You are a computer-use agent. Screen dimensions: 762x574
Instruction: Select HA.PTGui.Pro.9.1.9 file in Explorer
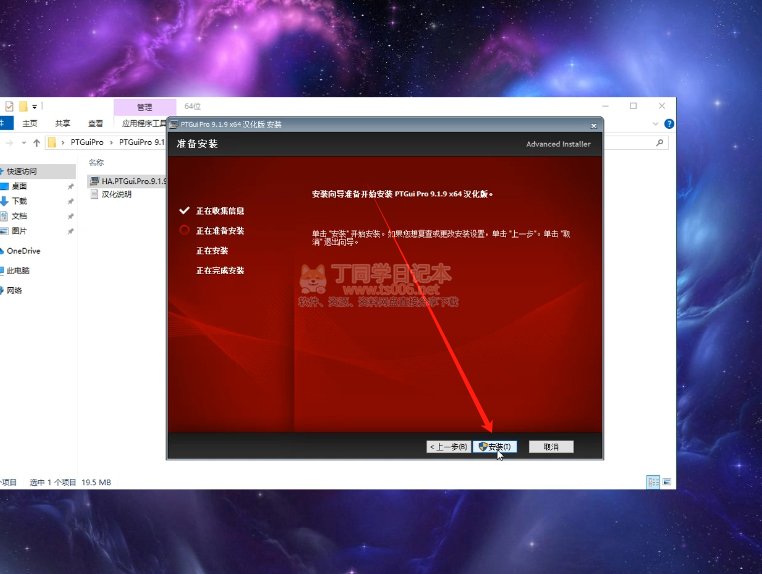128,181
